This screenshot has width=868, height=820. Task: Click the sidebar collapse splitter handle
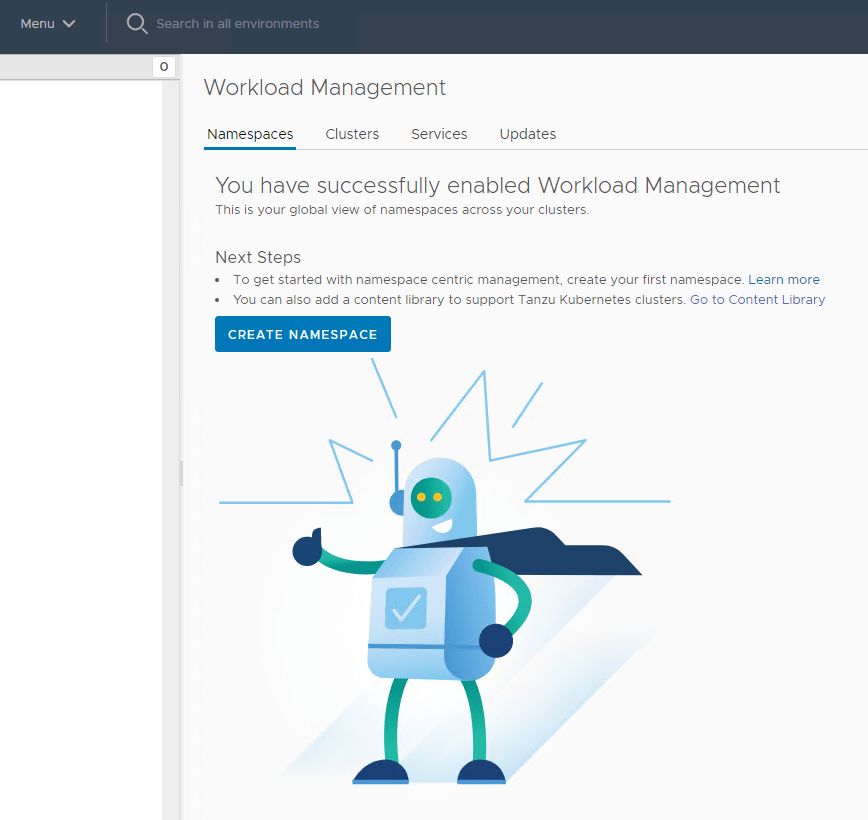[x=181, y=473]
